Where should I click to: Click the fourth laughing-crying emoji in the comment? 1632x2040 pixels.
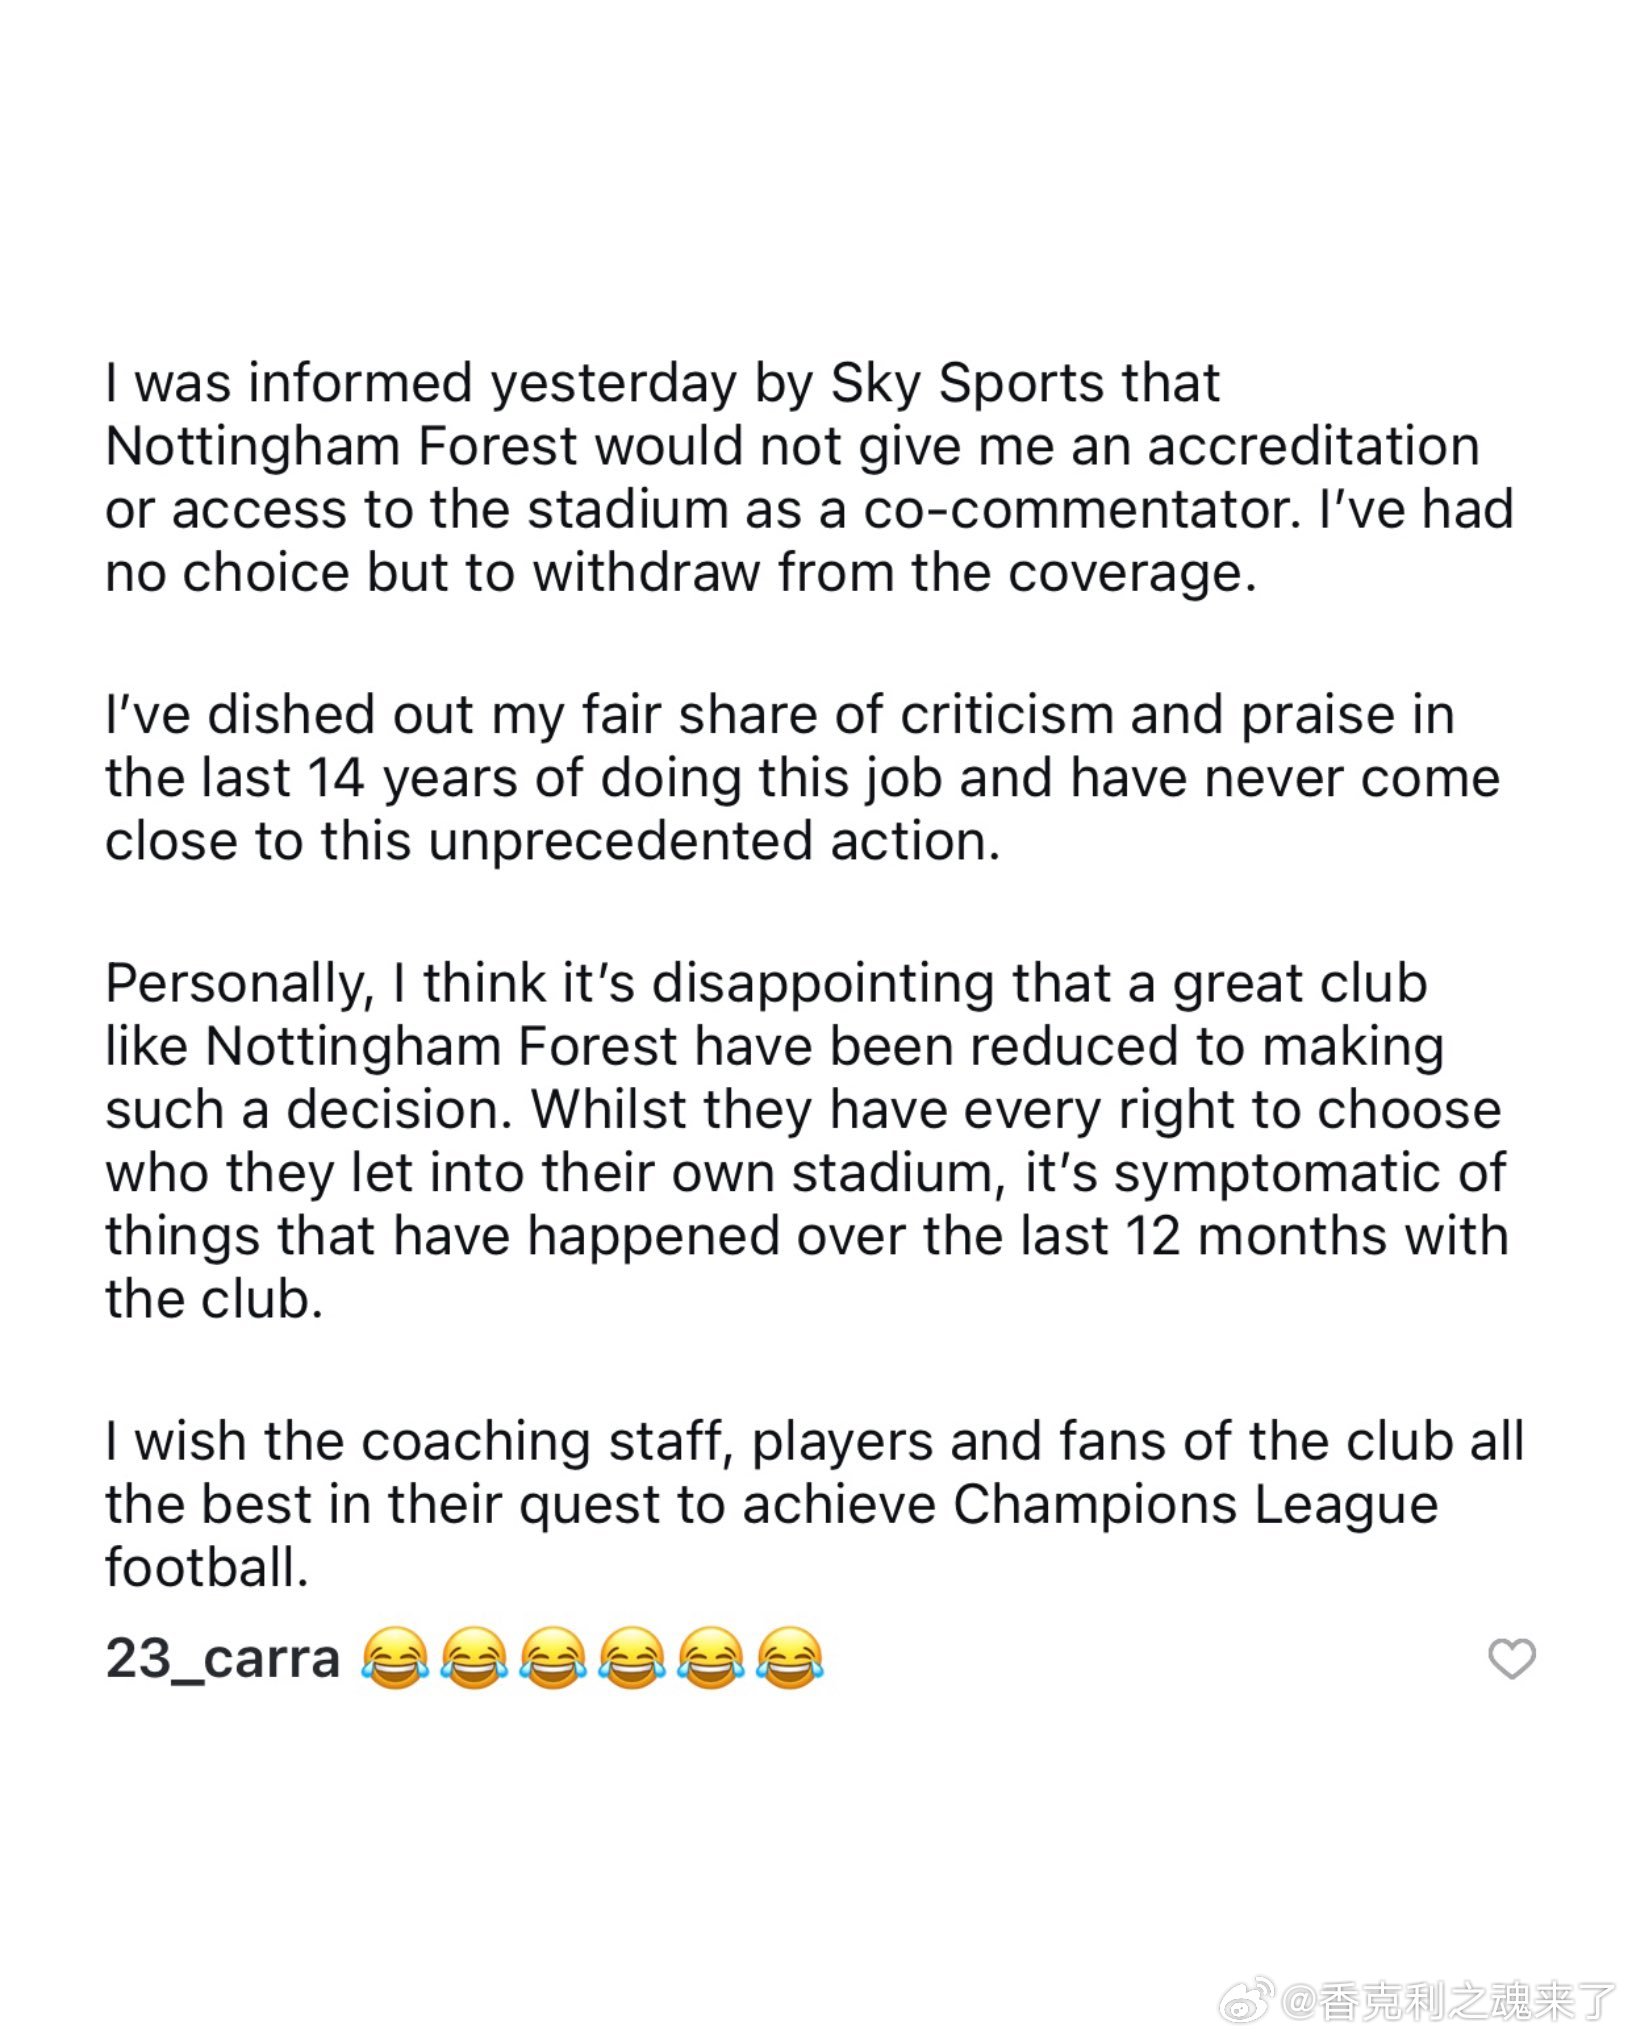tap(632, 1658)
